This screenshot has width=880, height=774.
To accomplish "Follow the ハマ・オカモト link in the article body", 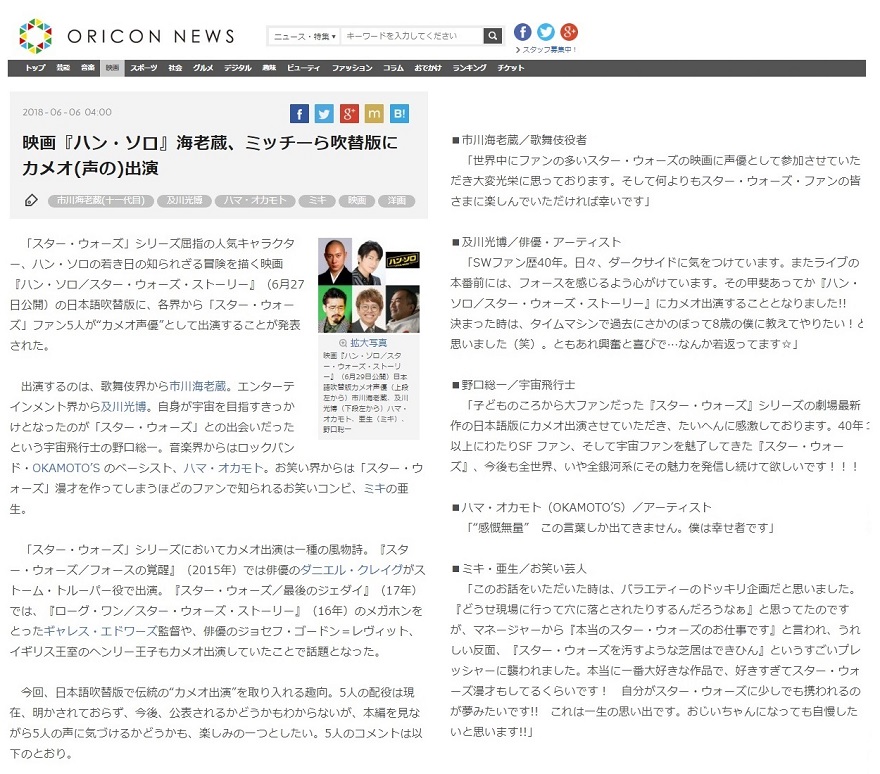I will (x=223, y=468).
